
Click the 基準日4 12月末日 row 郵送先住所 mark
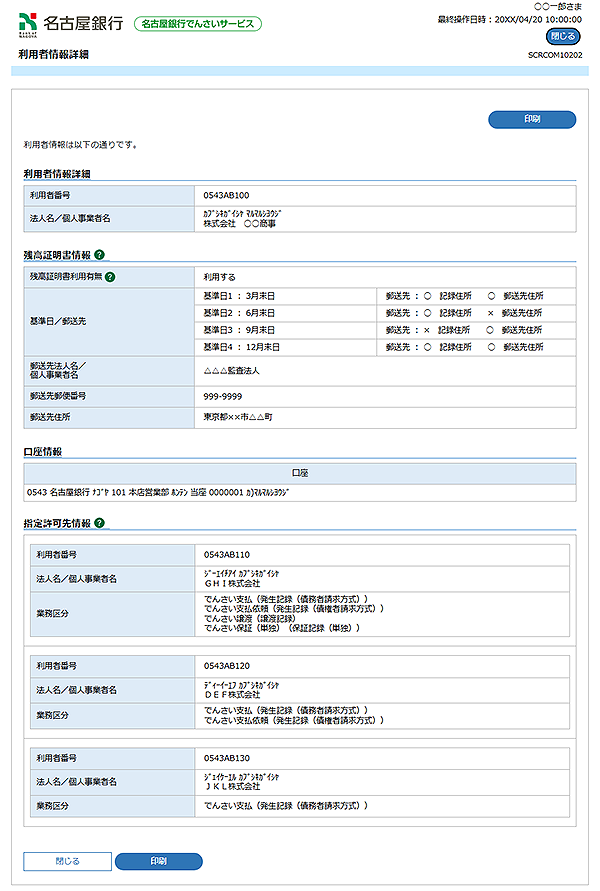490,347
